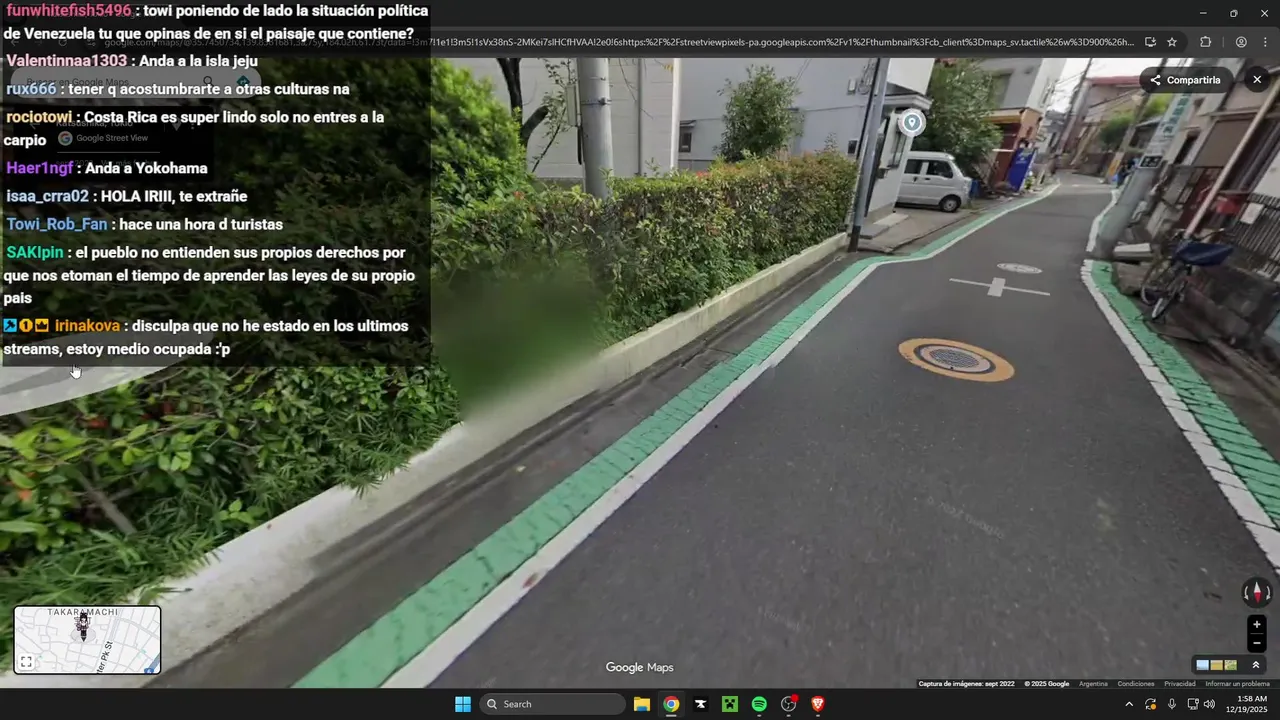This screenshot has width=1280, height=720.
Task: Rotate view clockwise with compass right arrow
Action: click(1268, 592)
